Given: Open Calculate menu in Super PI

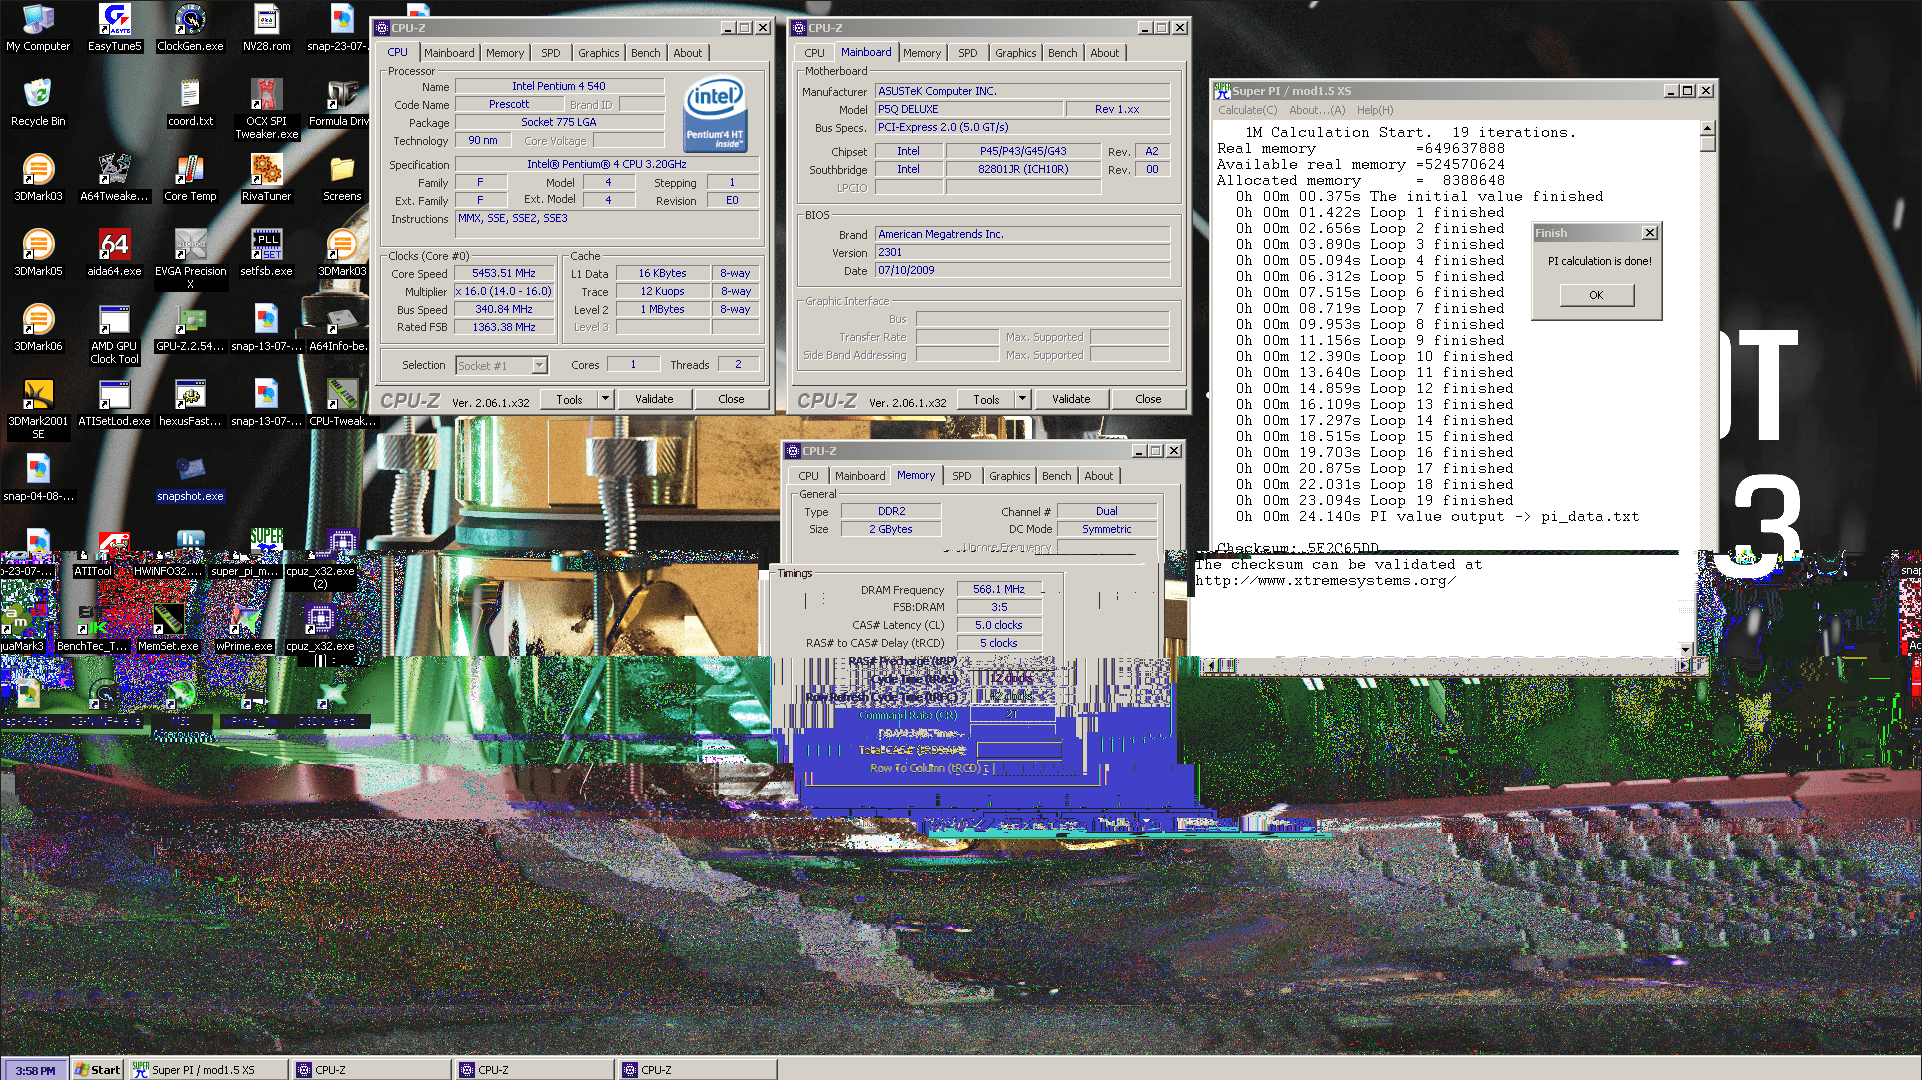Looking at the screenshot, I should 1247,110.
